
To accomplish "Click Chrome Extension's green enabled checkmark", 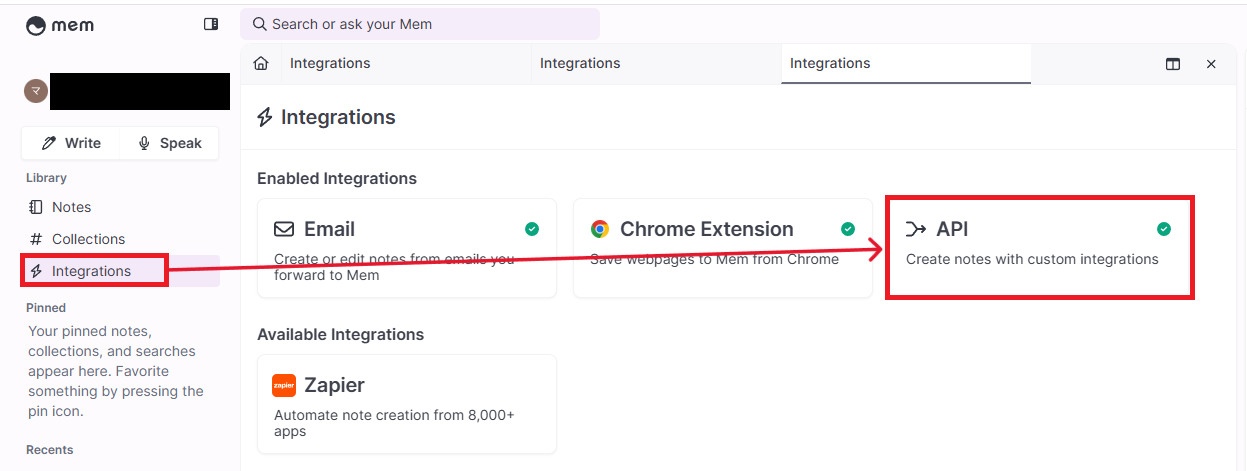I will [848, 229].
